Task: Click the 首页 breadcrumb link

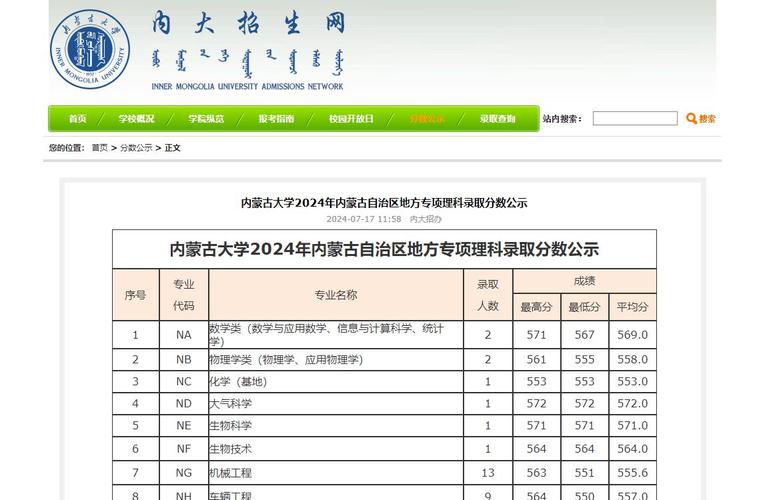Action: [100, 148]
